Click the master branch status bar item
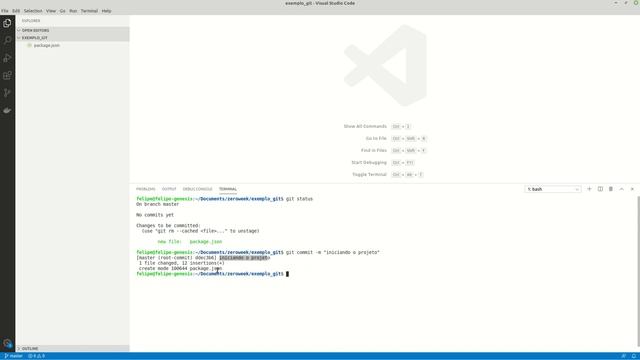The height and width of the screenshot is (360, 640). [x=13, y=356]
